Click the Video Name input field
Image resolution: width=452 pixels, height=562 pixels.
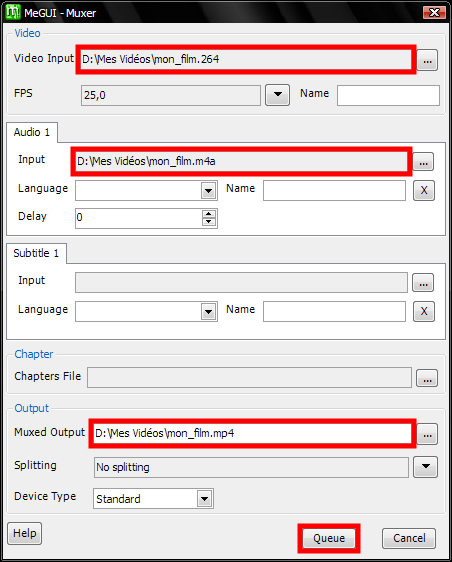coord(388,95)
